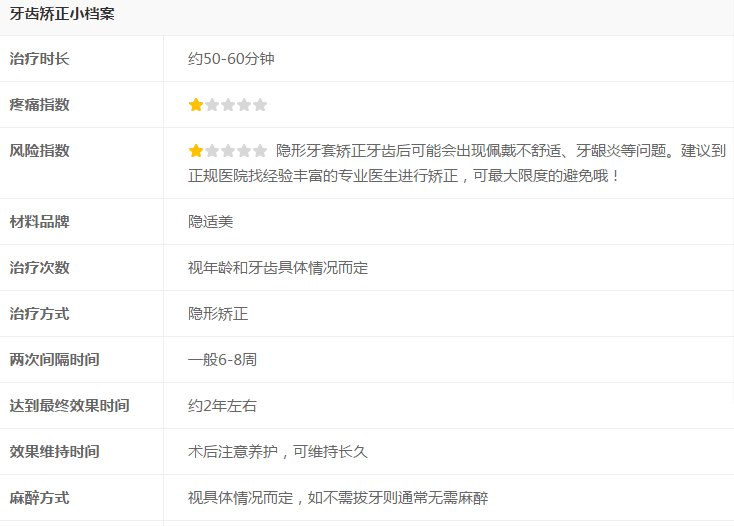Viewport: 734px width, 526px height.
Task: Click the line 正规医院找经验丰富的专业医生进行矫正
Action: (x=323, y=176)
